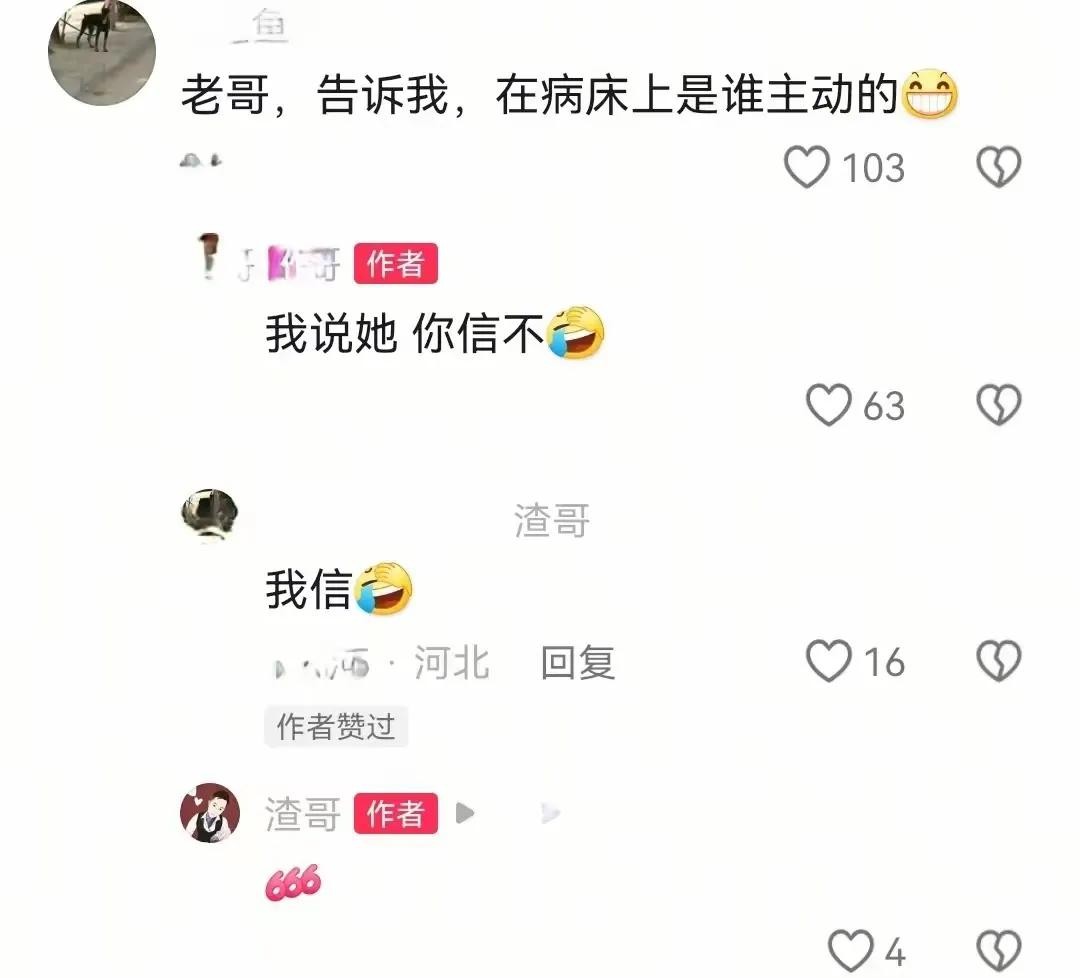Tap the 作者 badge beside 渣哥 name

[395, 813]
